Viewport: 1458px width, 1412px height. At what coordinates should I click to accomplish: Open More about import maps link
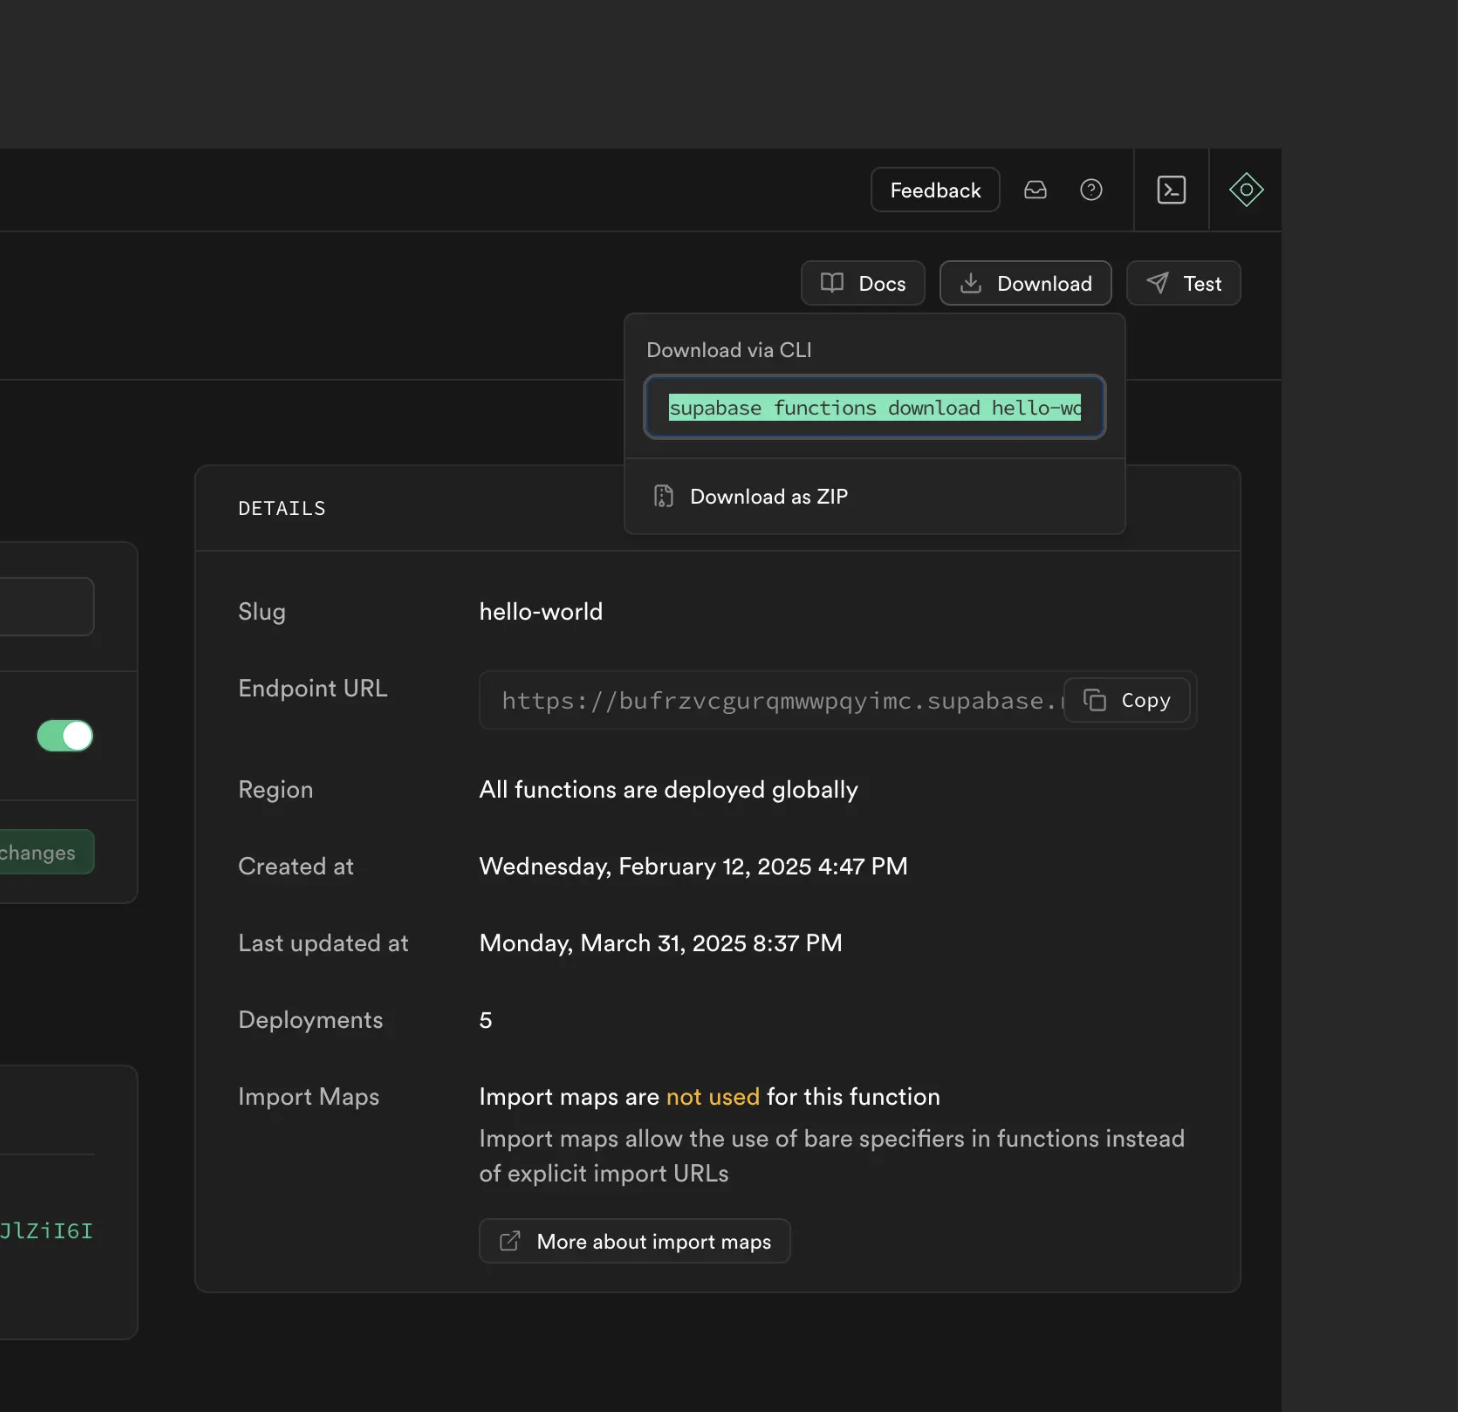[x=635, y=1241]
